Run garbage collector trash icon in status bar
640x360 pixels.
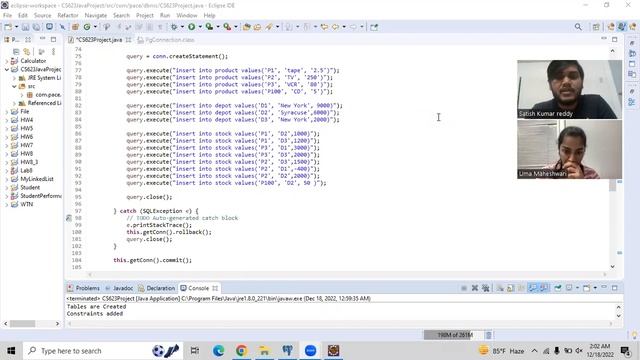489,335
